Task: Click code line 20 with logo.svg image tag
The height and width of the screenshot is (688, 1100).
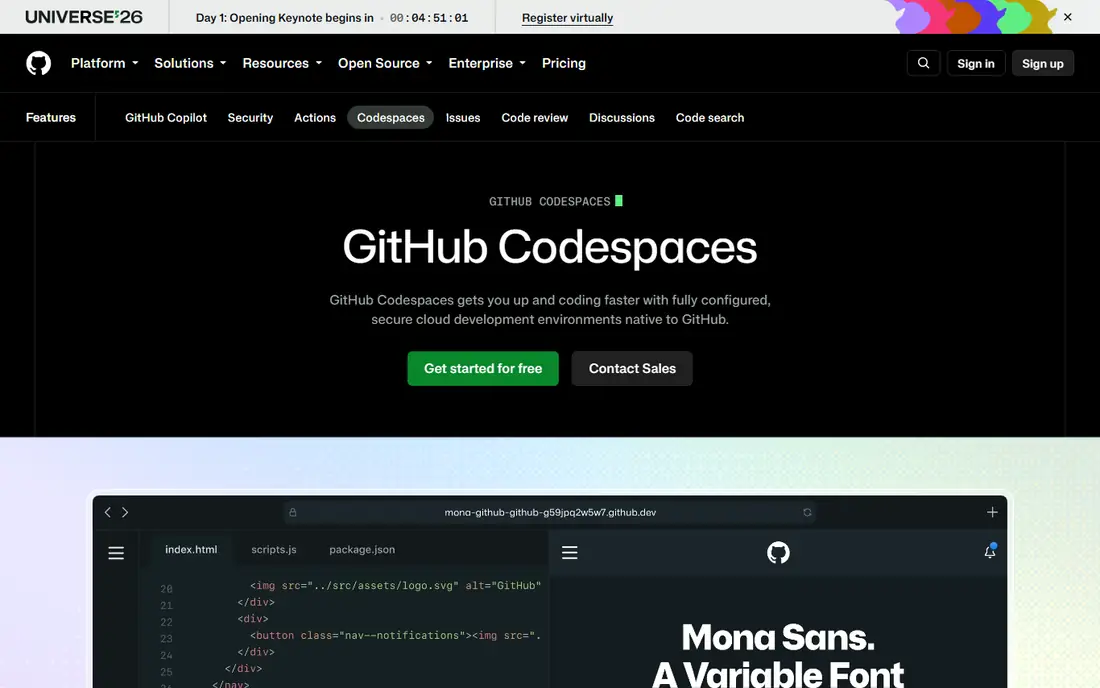Action: coord(395,586)
